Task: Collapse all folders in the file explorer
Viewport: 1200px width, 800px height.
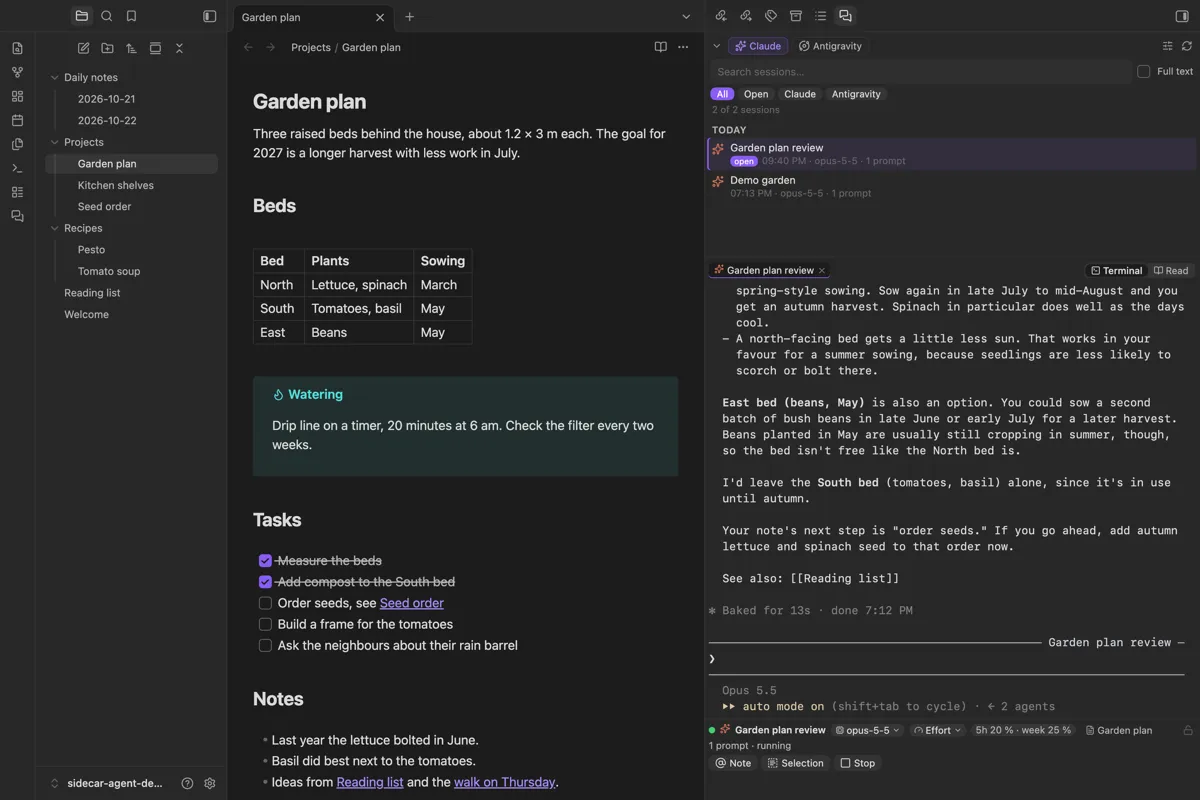Action: [x=179, y=48]
